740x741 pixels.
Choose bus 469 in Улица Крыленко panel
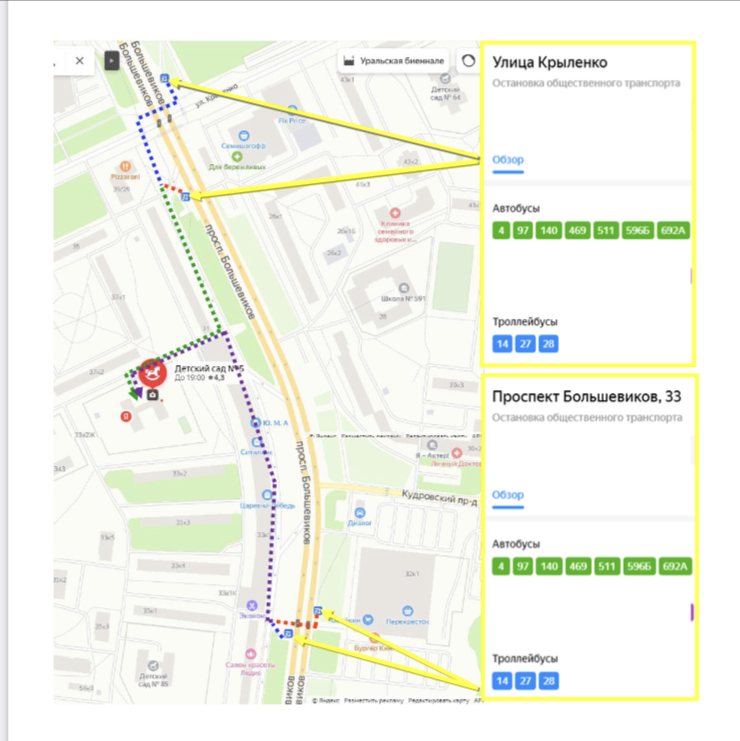[577, 231]
